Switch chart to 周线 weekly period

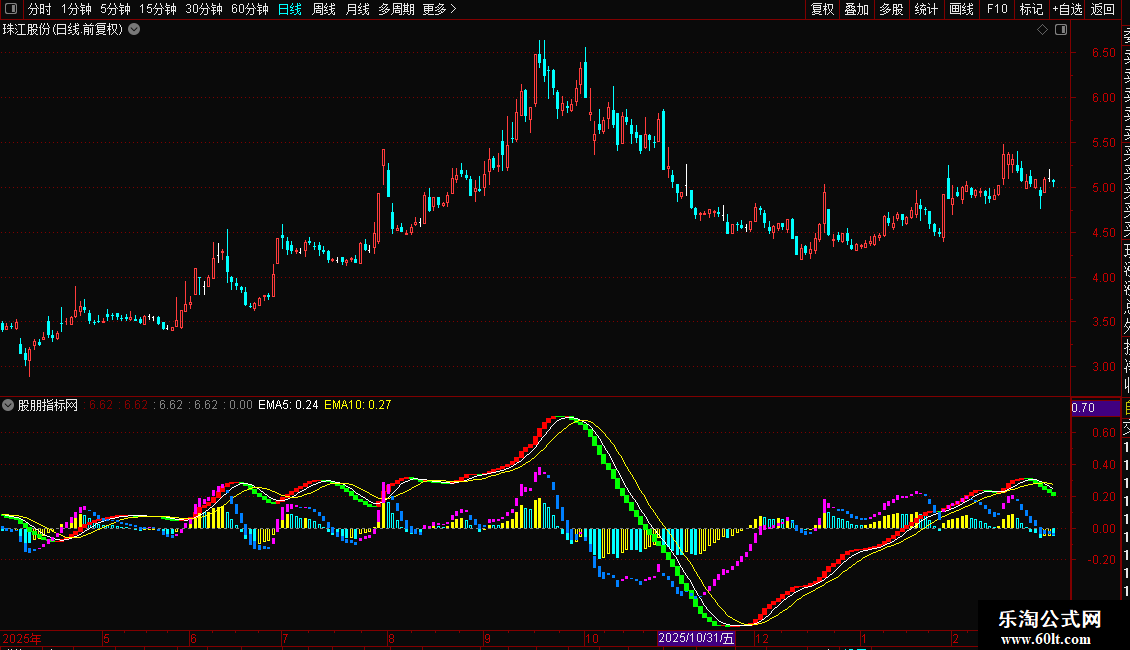[x=324, y=9]
